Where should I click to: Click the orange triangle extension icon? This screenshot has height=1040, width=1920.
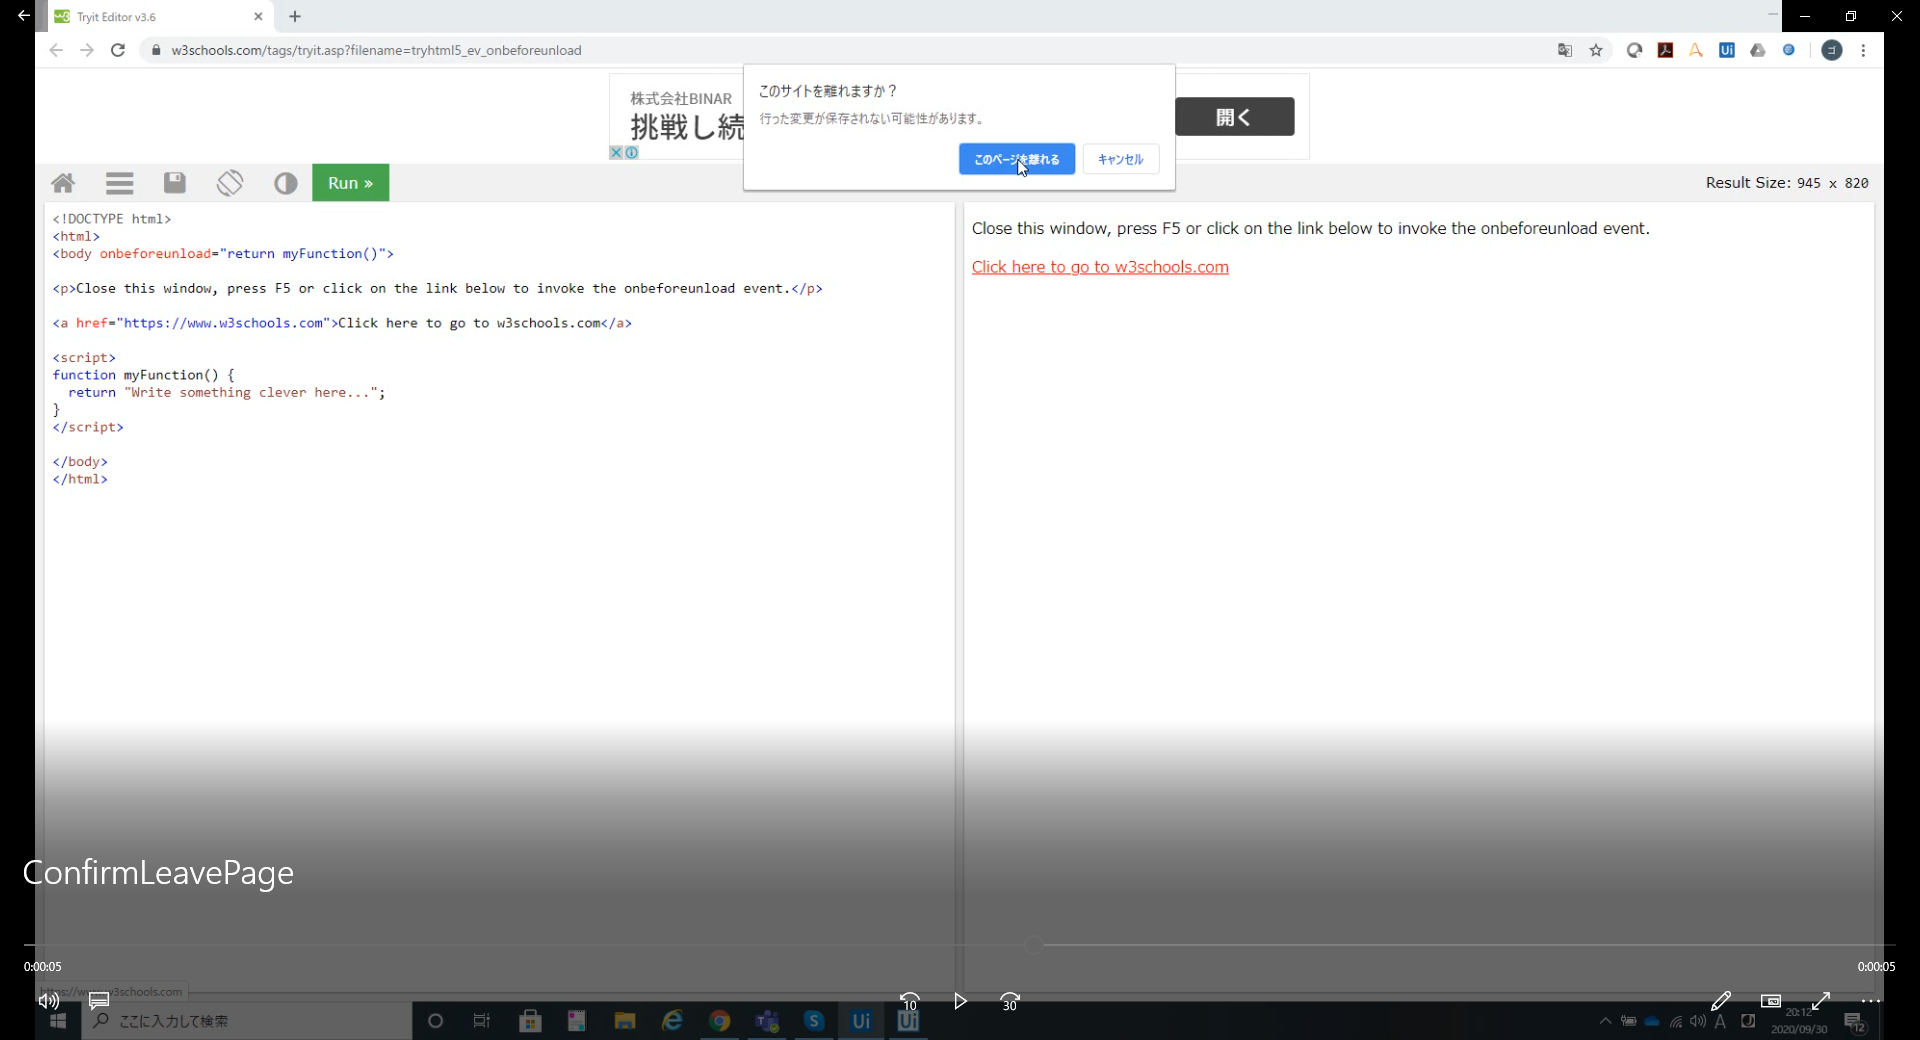click(x=1696, y=50)
